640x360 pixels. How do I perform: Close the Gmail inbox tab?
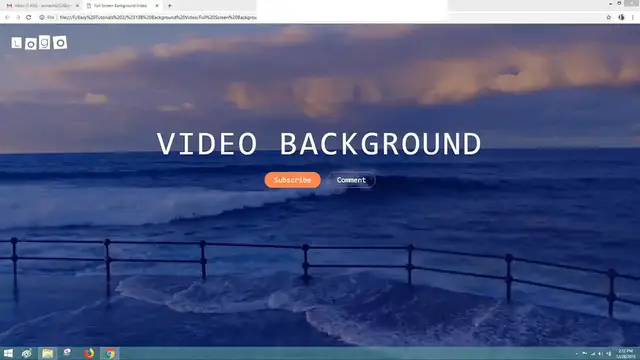coord(77,6)
